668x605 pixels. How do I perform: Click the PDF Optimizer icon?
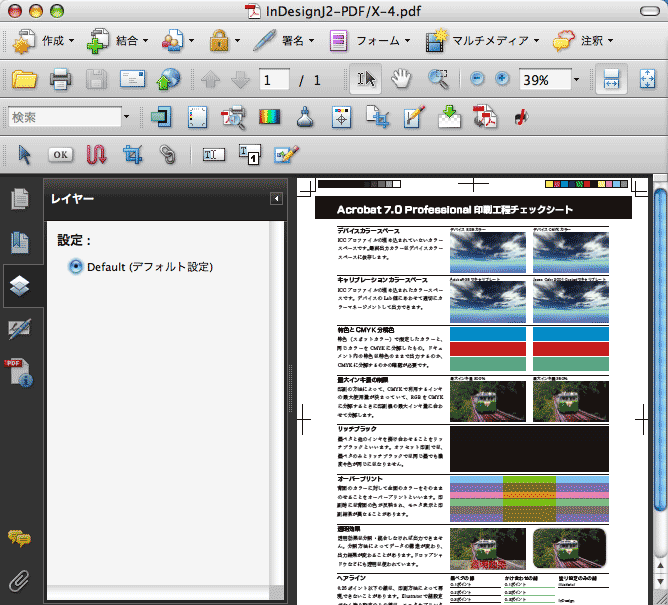click(485, 117)
